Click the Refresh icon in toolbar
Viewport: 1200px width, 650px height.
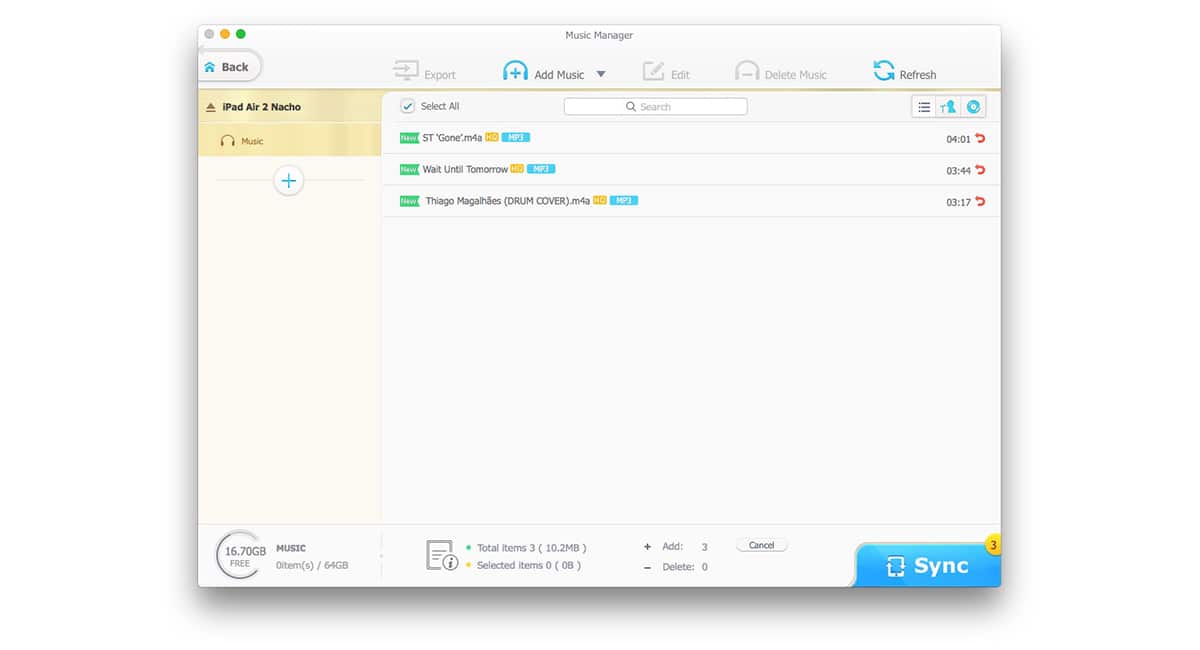click(884, 71)
